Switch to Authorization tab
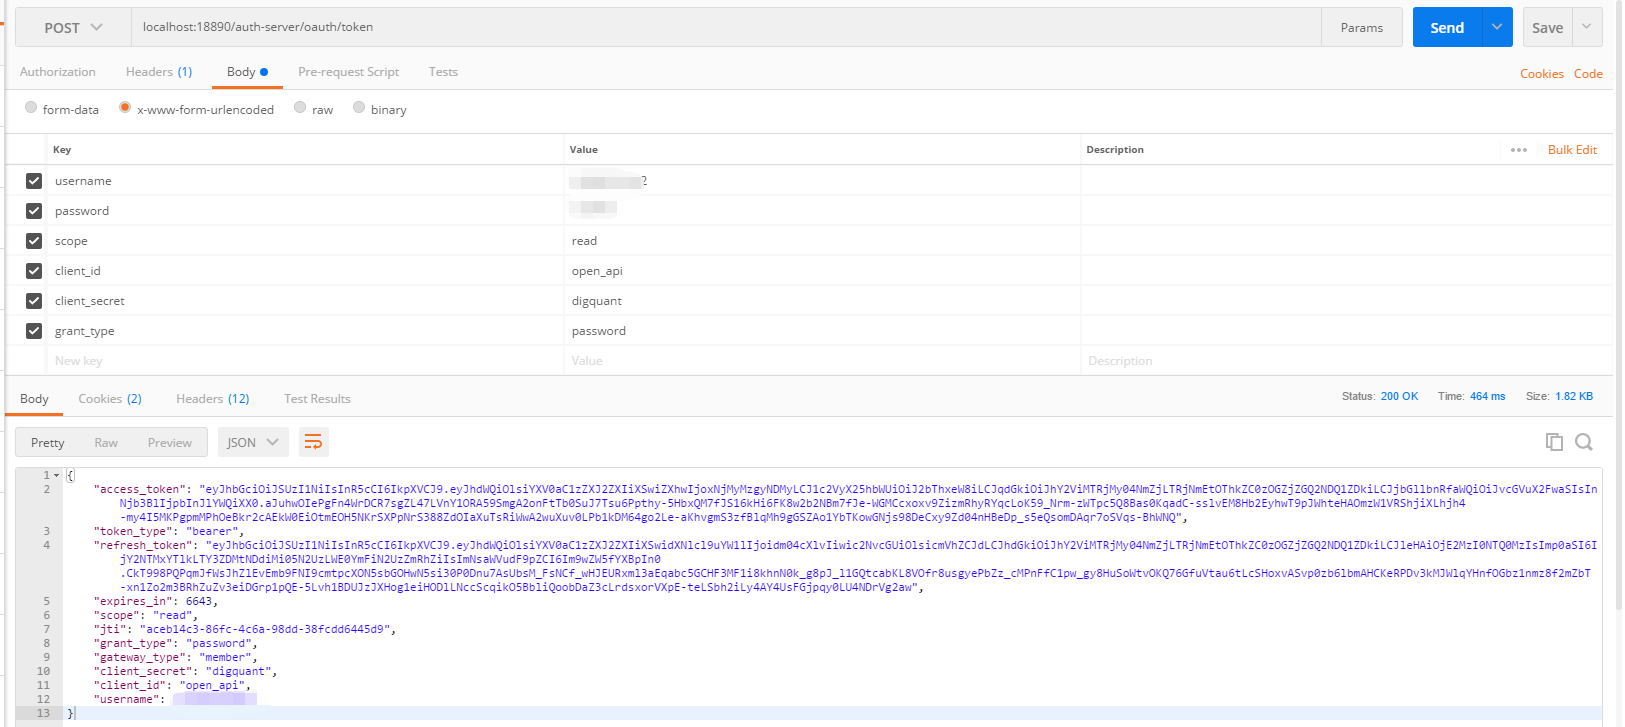 (x=58, y=72)
